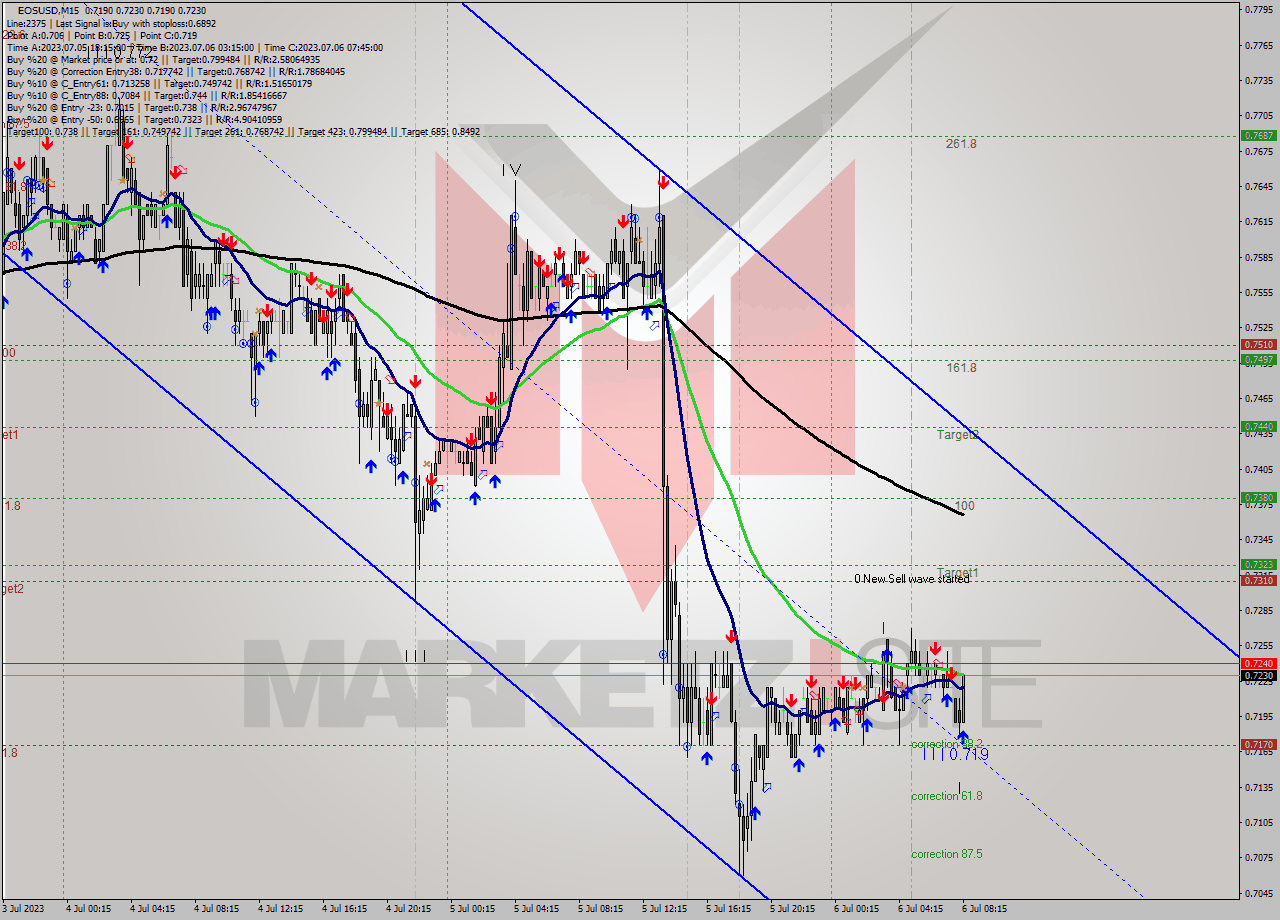The width and height of the screenshot is (1280, 920).
Task: Click the green 0.7687 price tag
Action: (1257, 135)
